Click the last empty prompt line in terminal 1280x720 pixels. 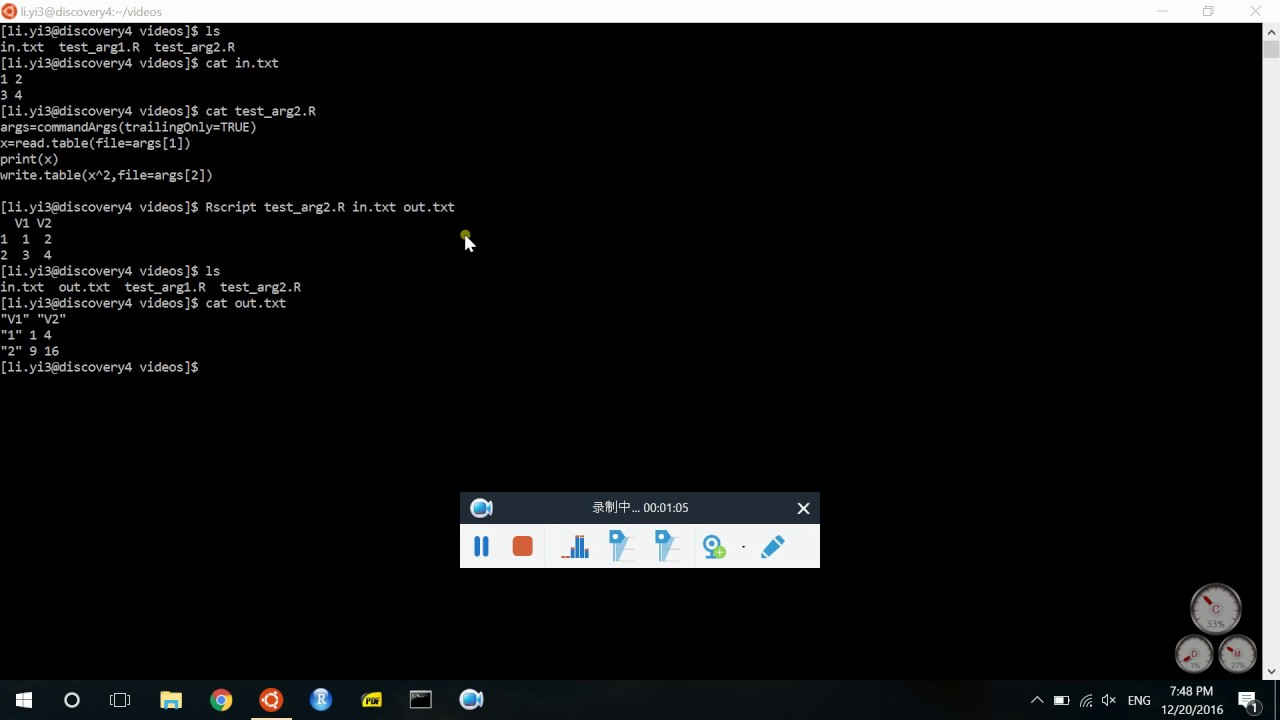coord(100,367)
